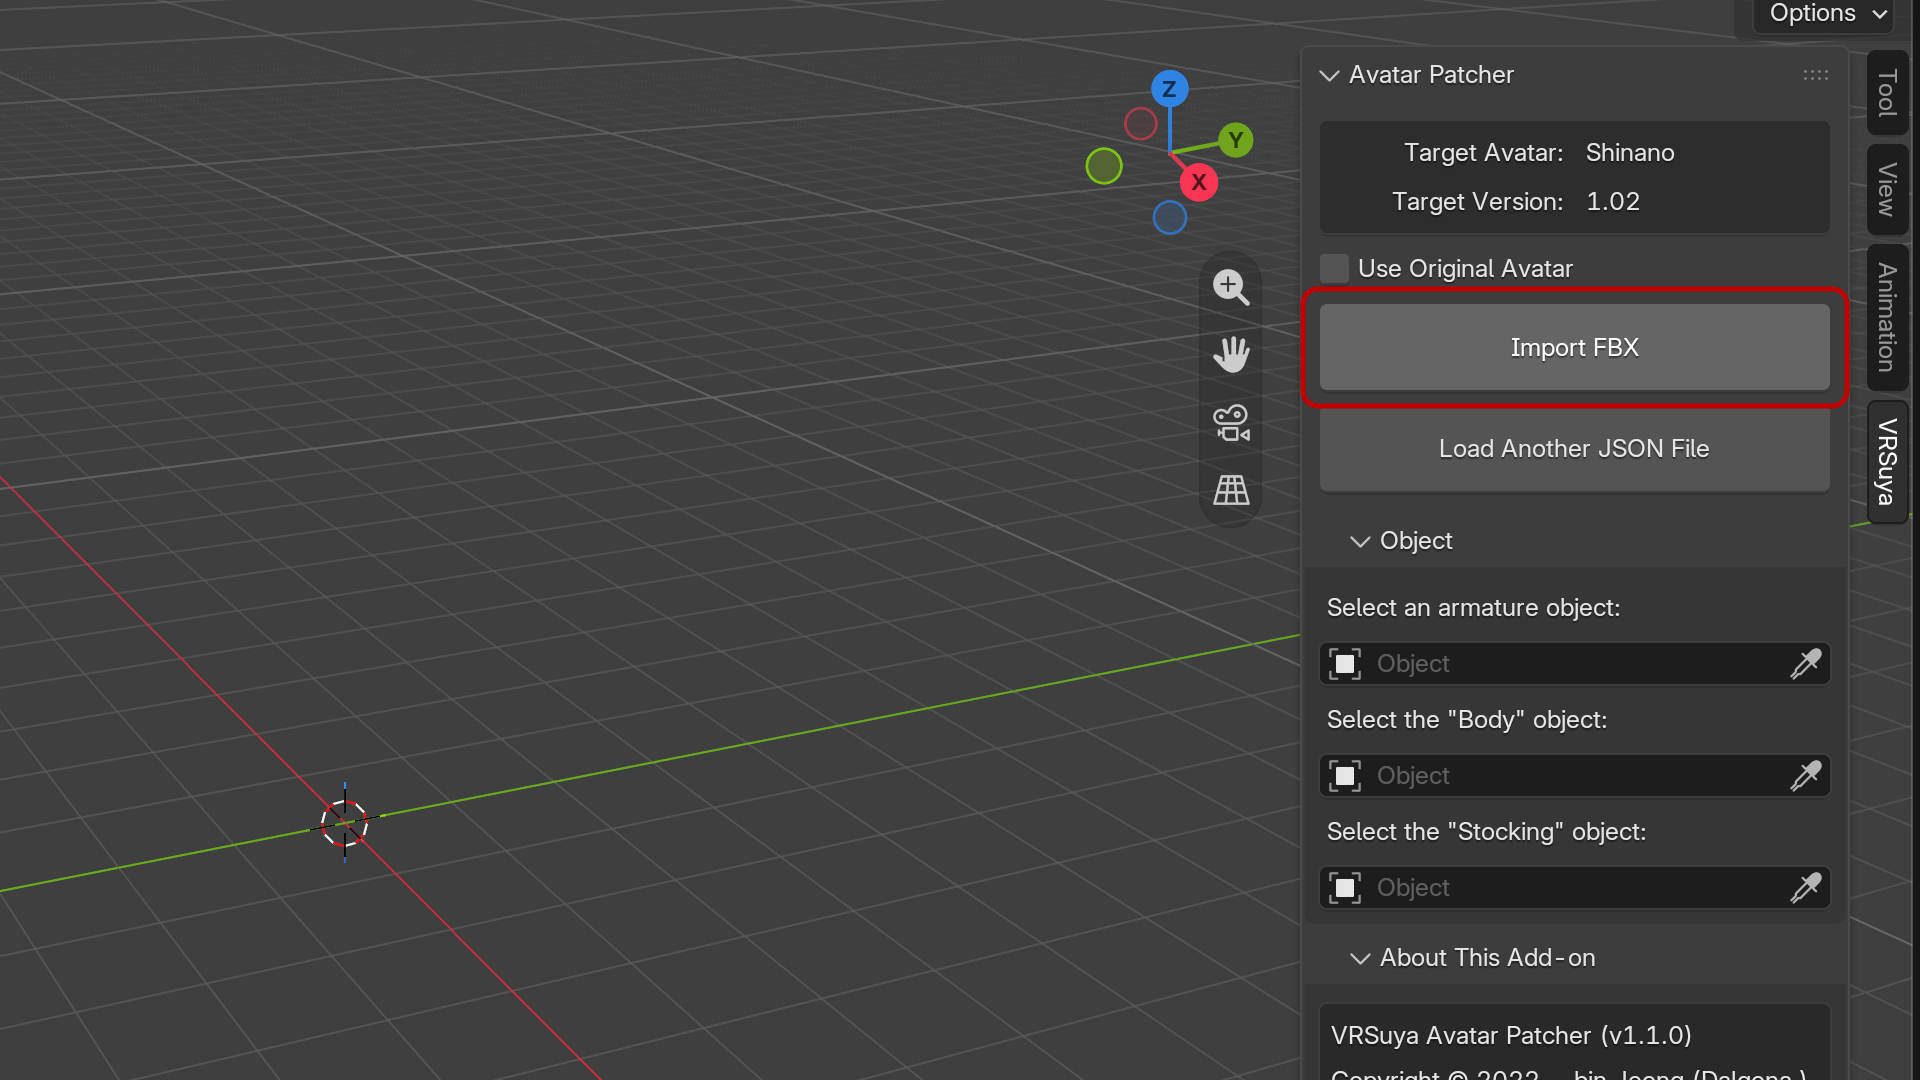The image size is (1920, 1080).
Task: Click the Import FBX button
Action: [1575, 348]
